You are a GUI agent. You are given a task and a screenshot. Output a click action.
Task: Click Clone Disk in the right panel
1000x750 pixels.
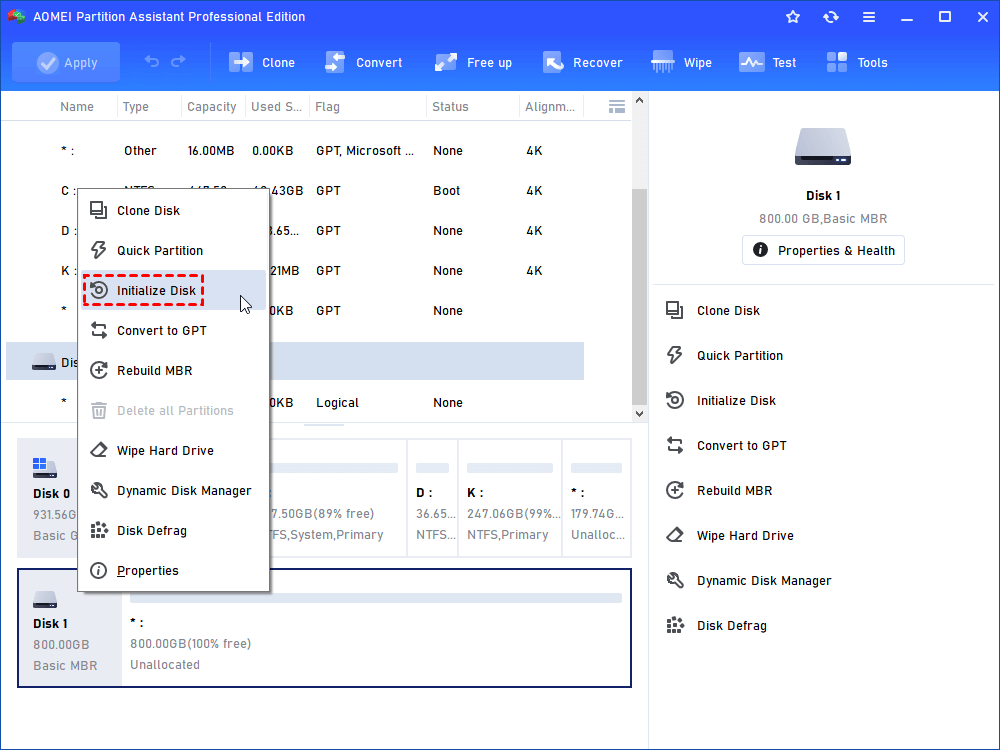[x=713, y=311]
